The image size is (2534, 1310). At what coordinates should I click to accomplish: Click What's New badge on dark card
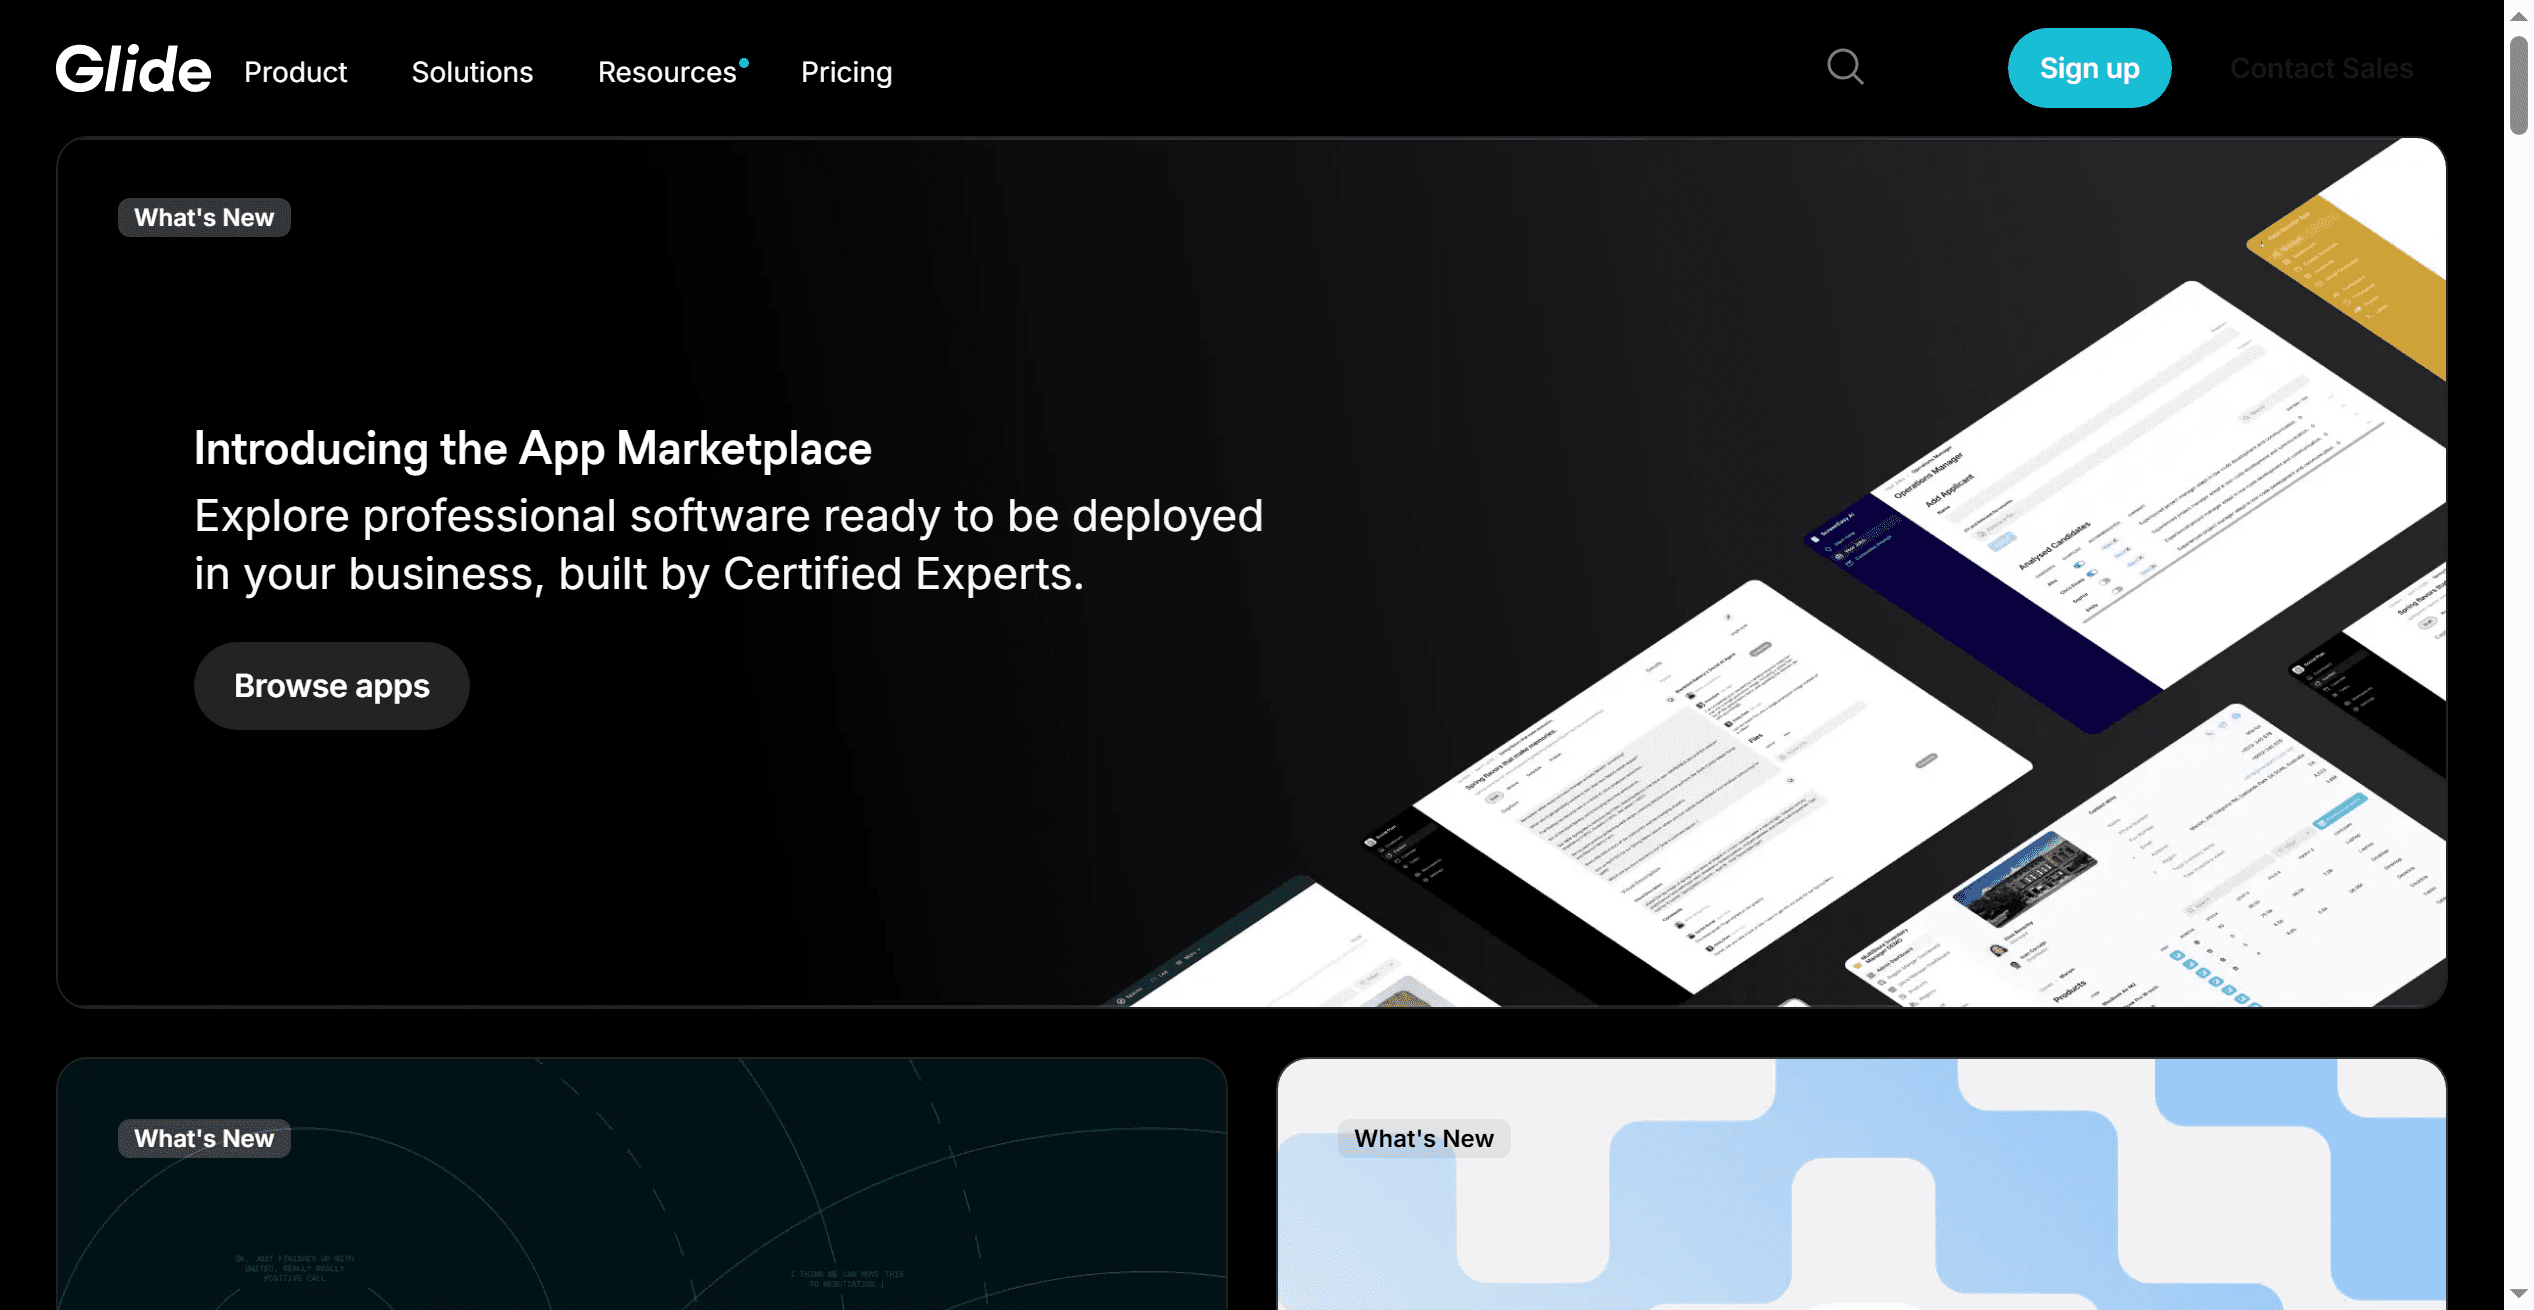tap(204, 1139)
